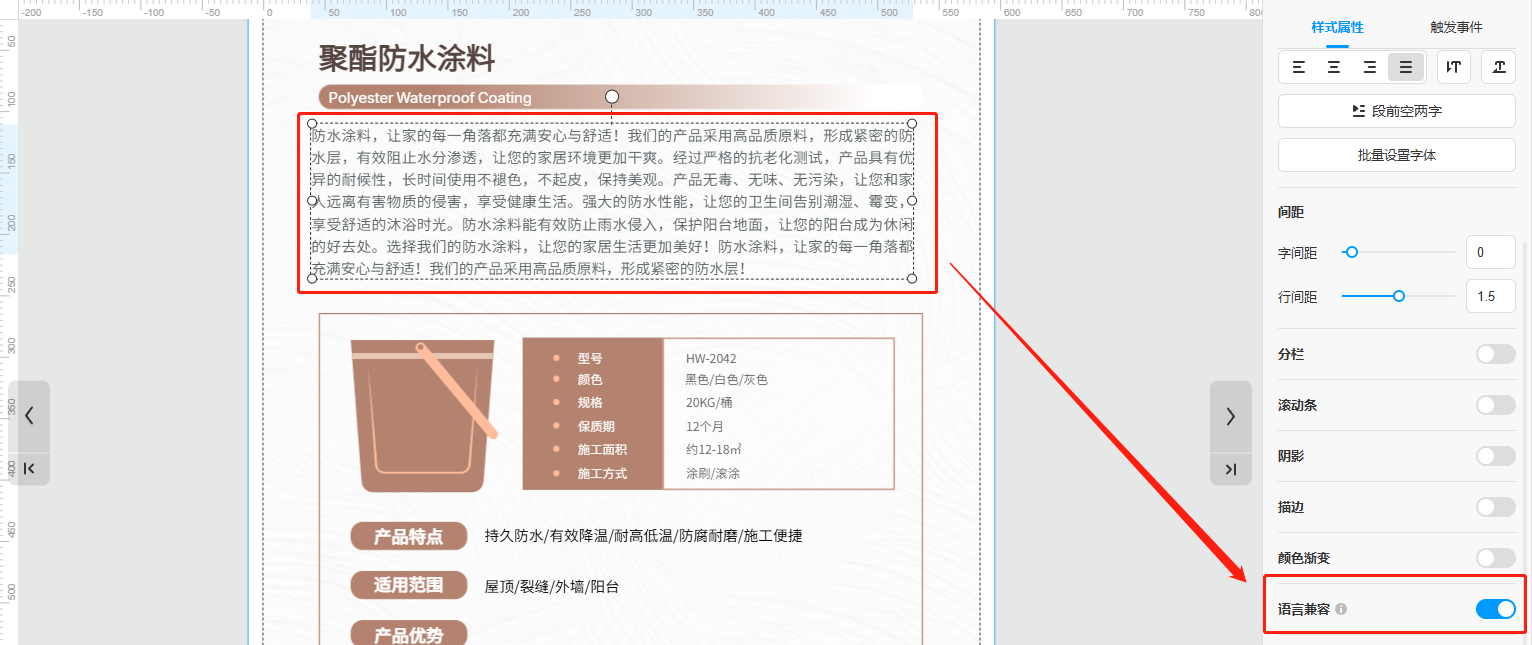
Task: Click the horizontal text direction icon
Action: click(1498, 67)
